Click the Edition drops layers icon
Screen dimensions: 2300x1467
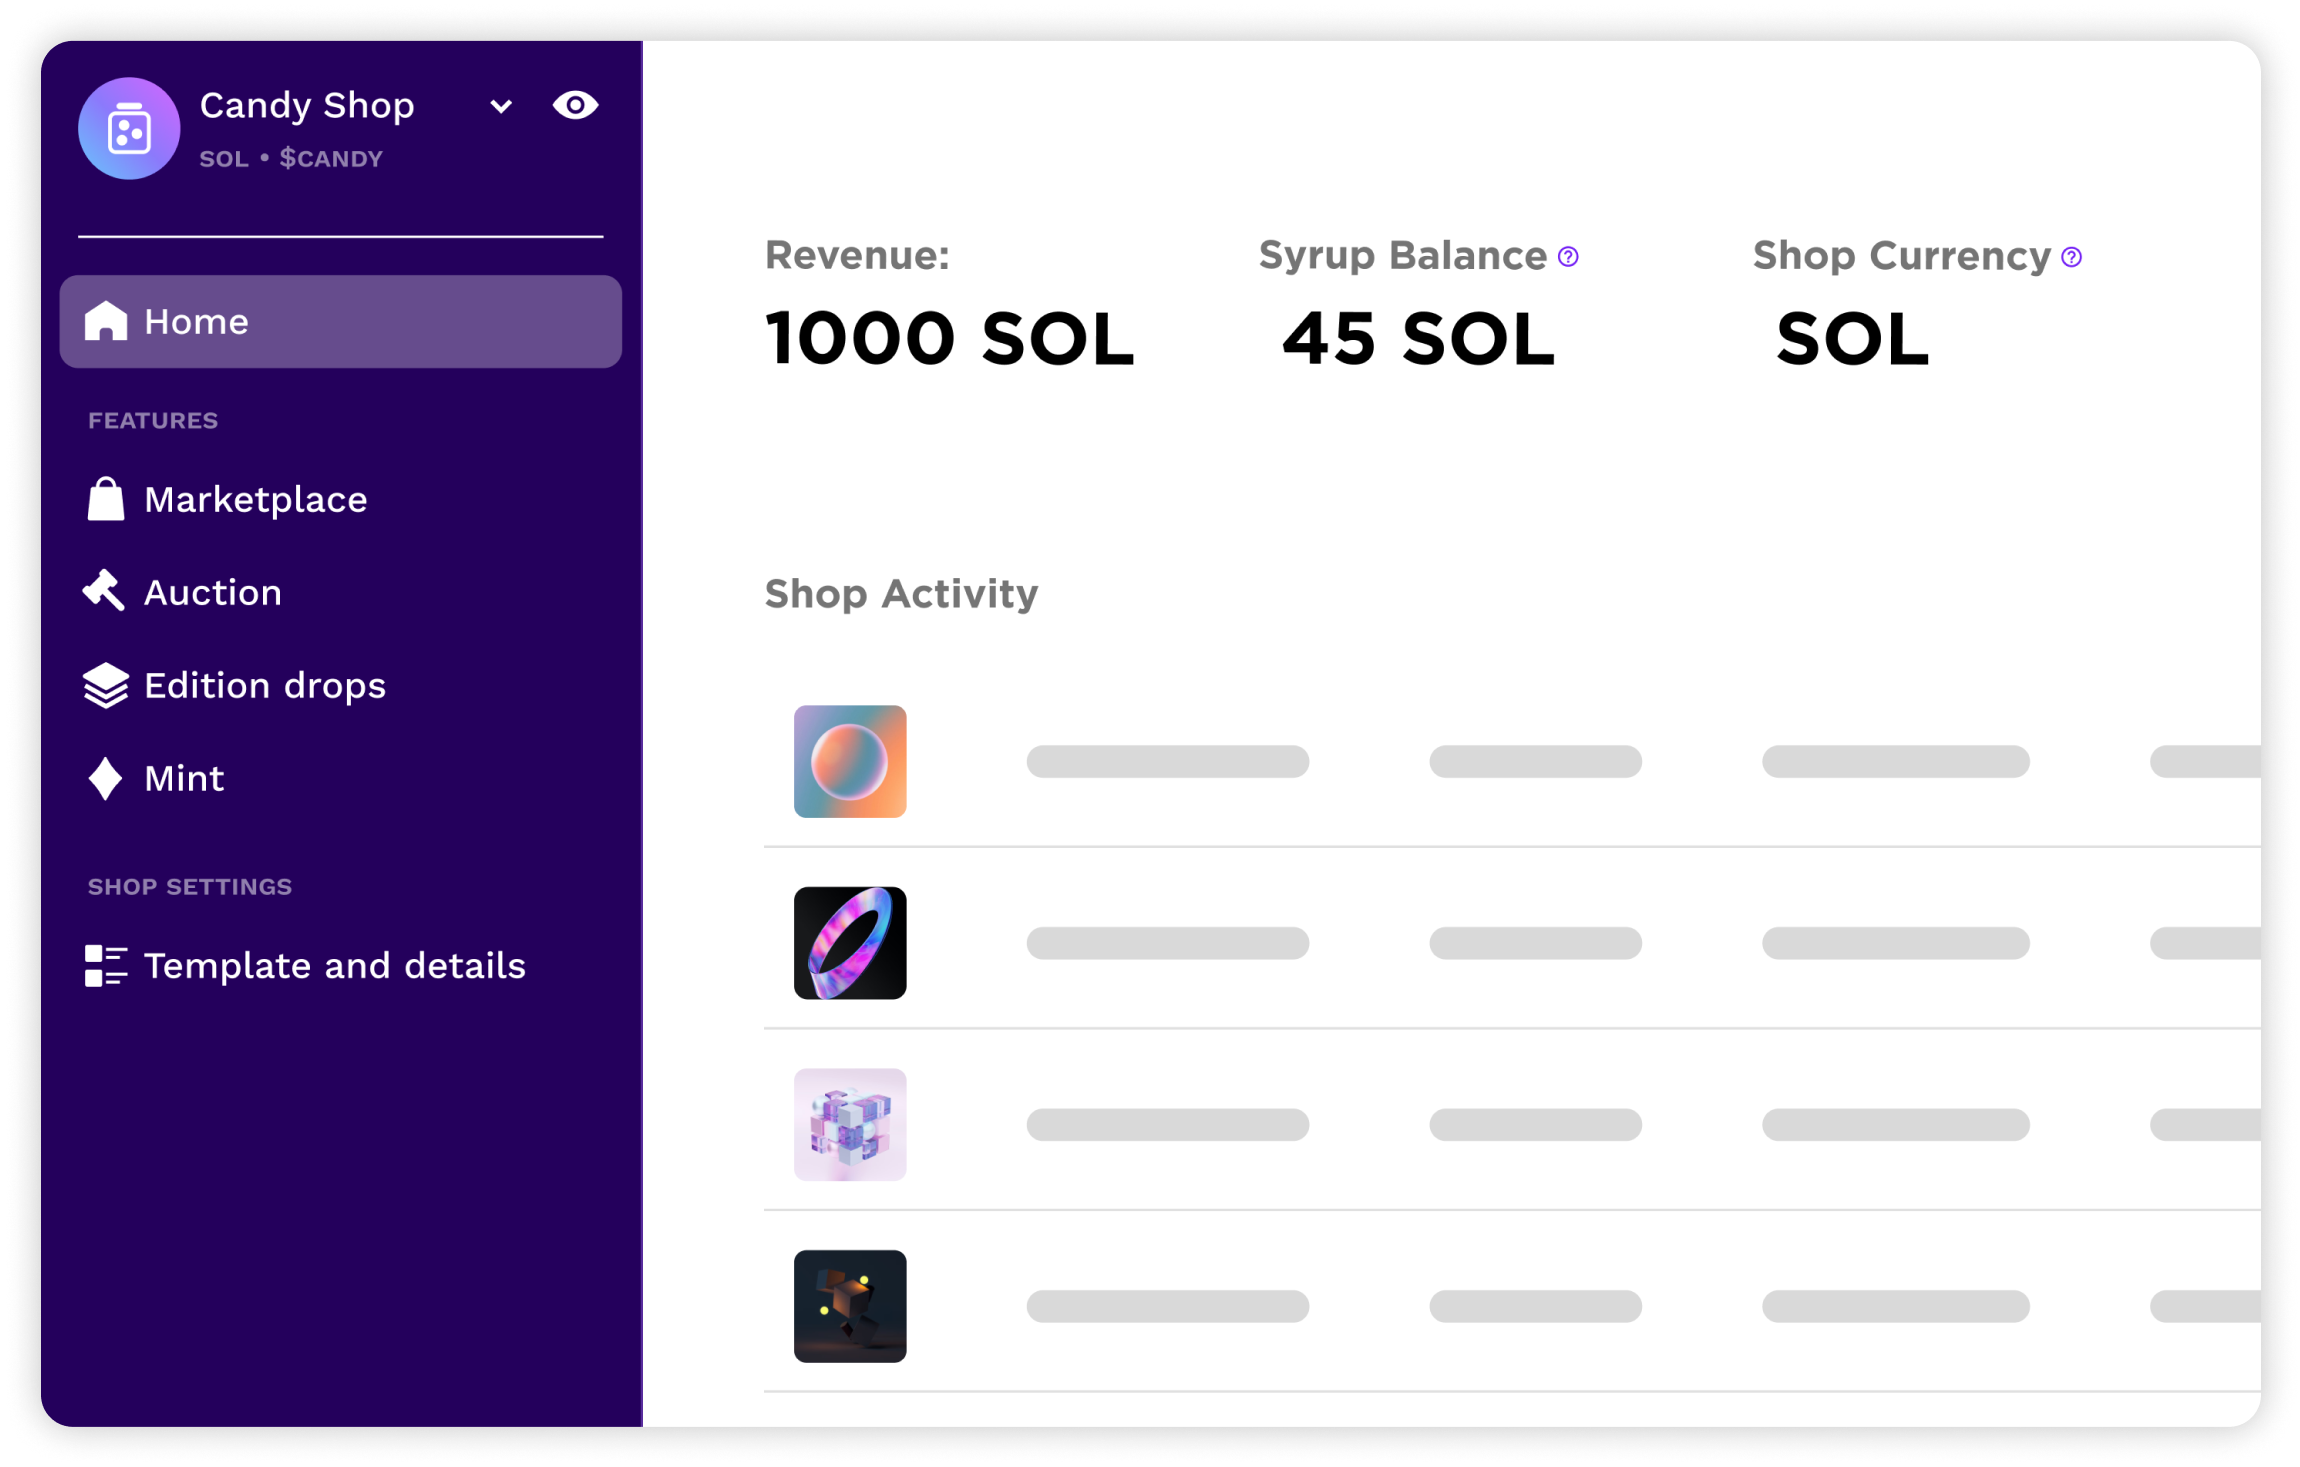point(106,686)
